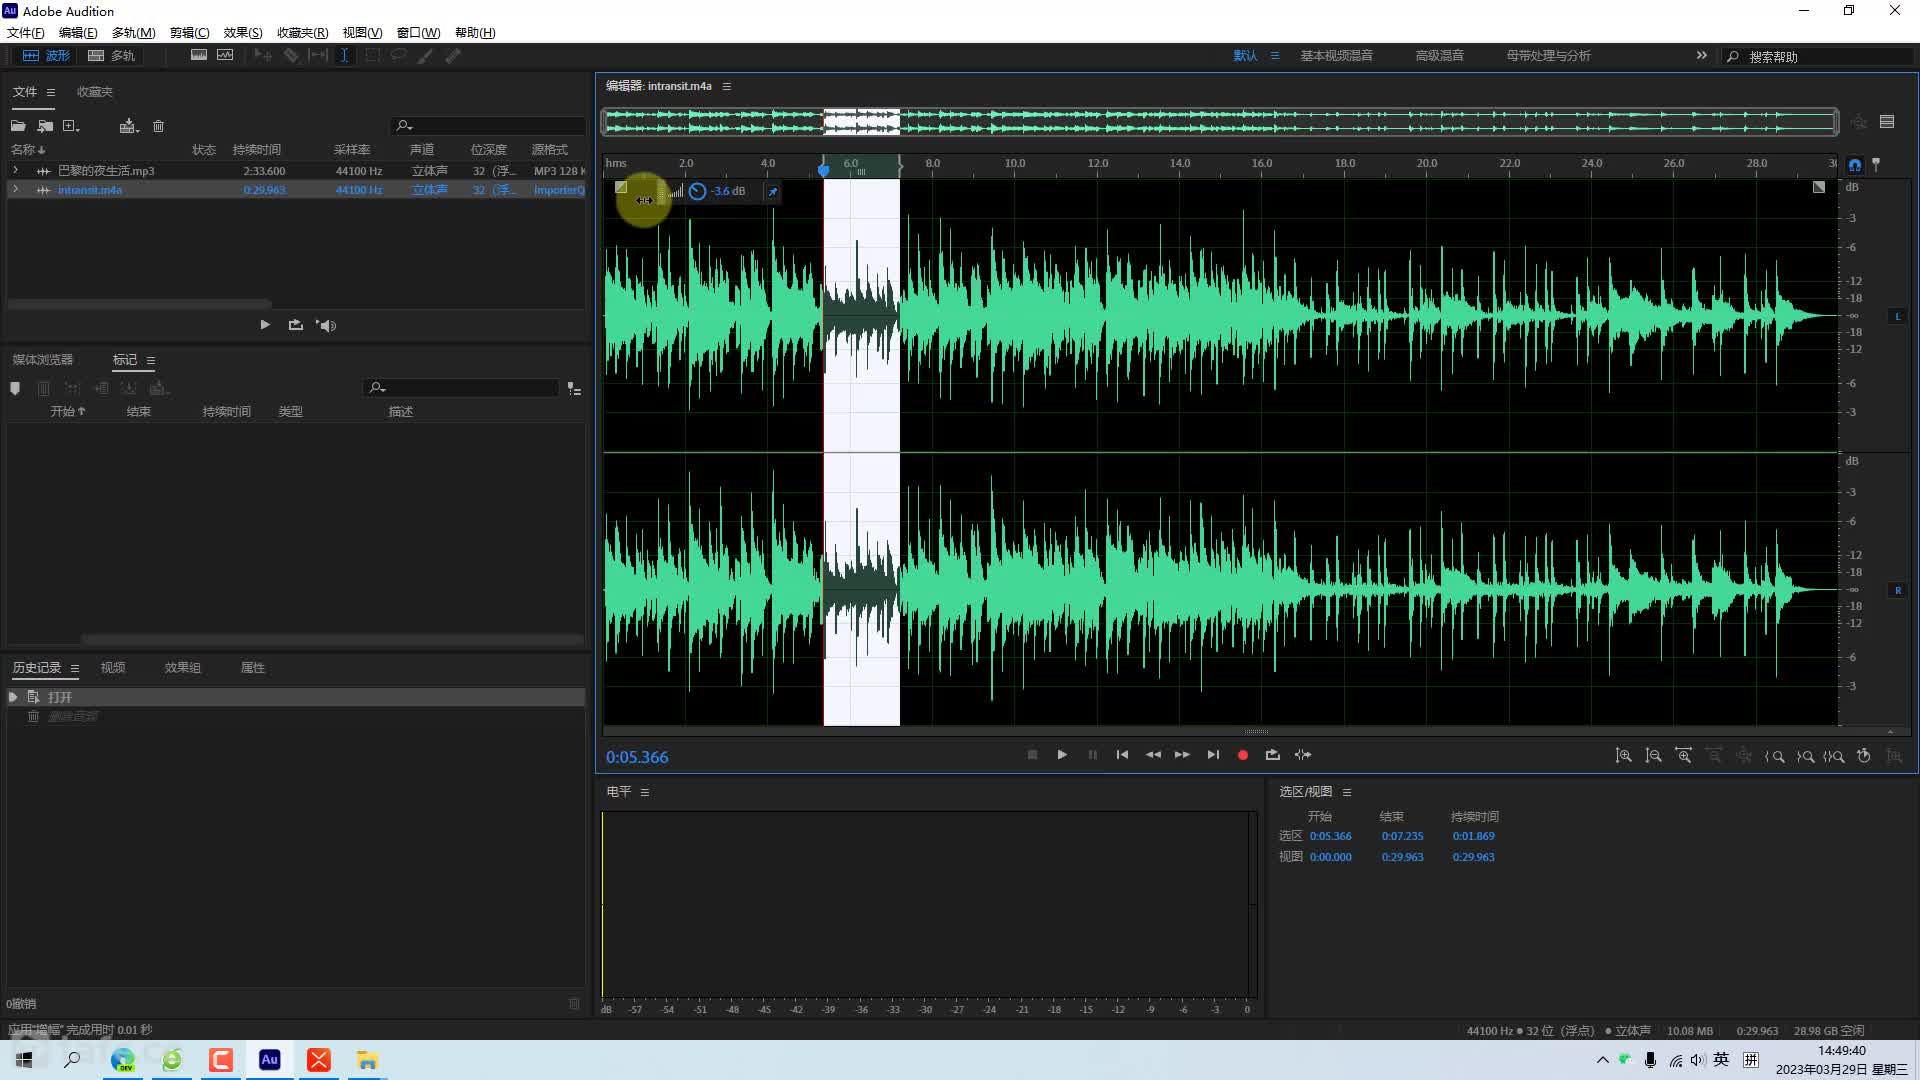Move playhead to next marker

pos(1213,755)
